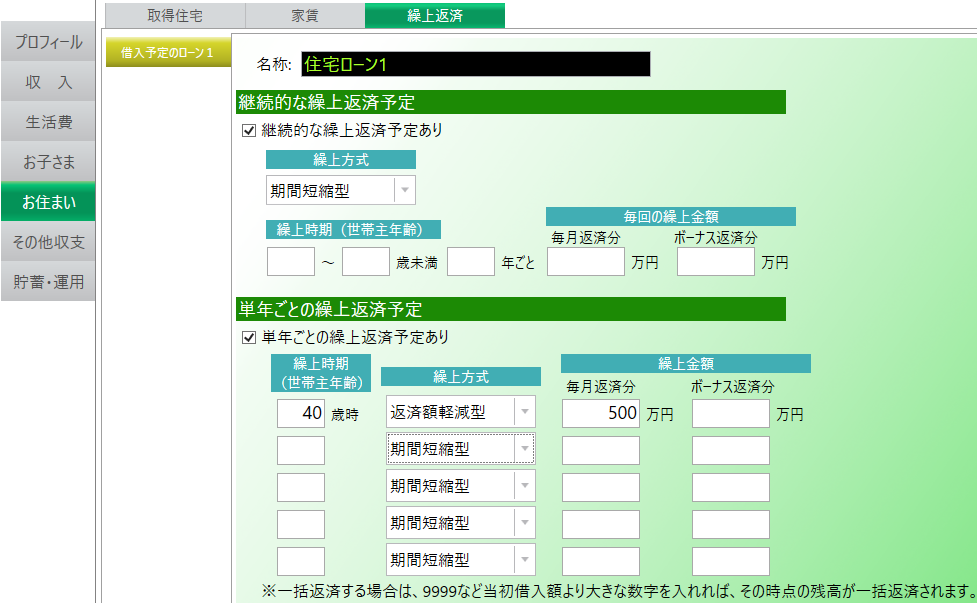Switch to the 家賃 tab
Screen dimensions: 977x603
point(305,16)
